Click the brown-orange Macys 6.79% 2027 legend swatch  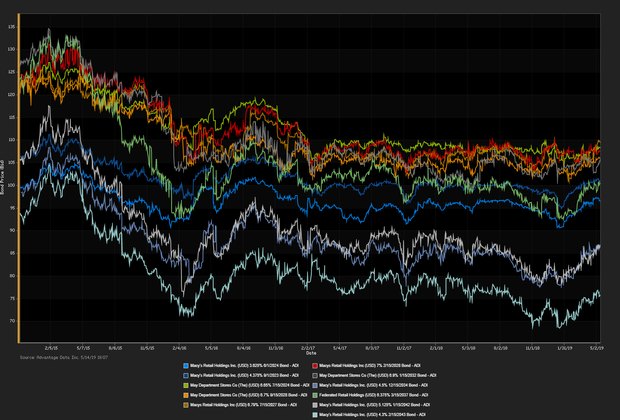(x=186, y=405)
